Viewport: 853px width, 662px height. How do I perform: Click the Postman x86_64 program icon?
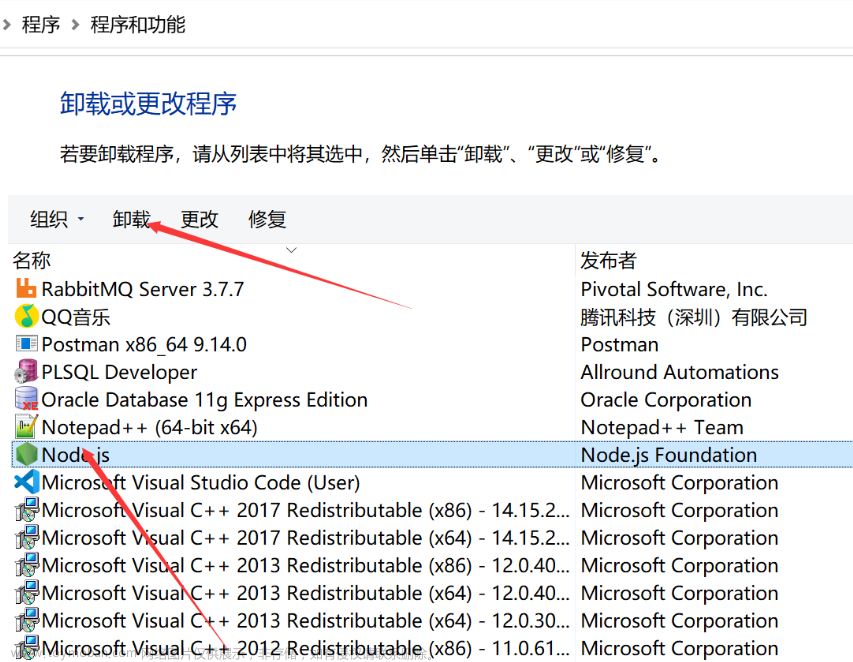click(x=26, y=344)
